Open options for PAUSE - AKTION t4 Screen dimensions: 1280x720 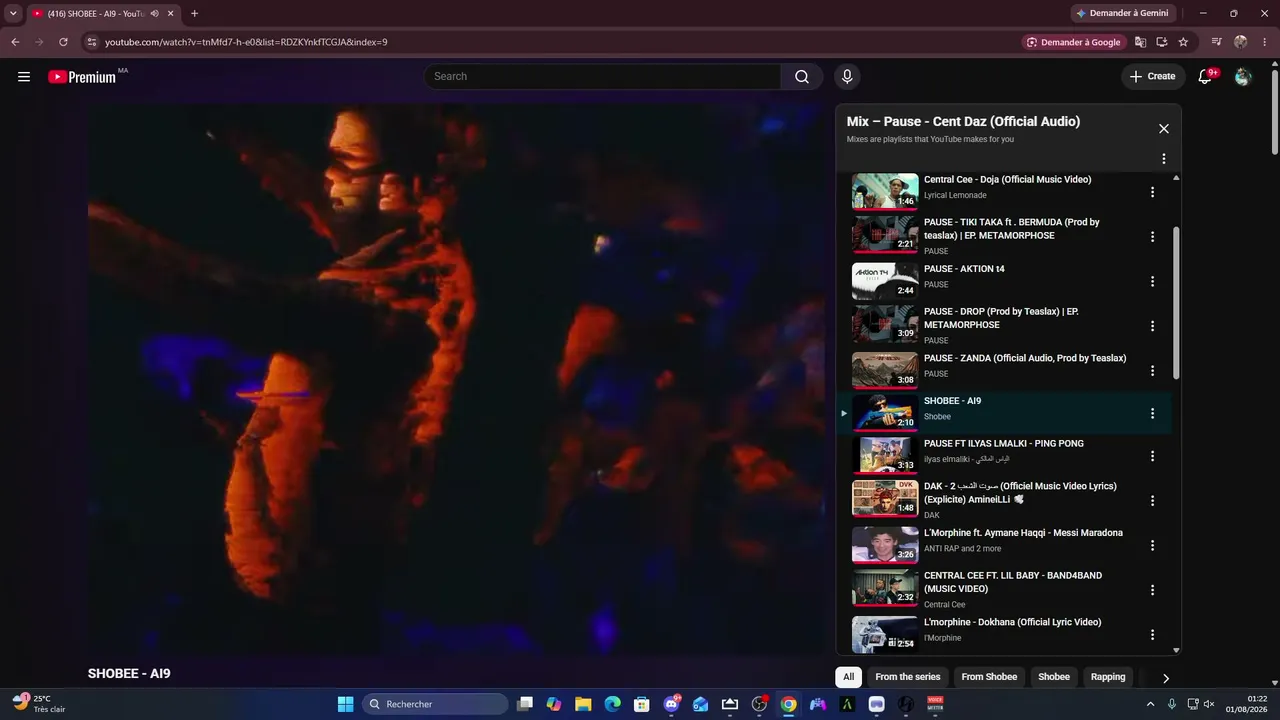coord(1152,282)
